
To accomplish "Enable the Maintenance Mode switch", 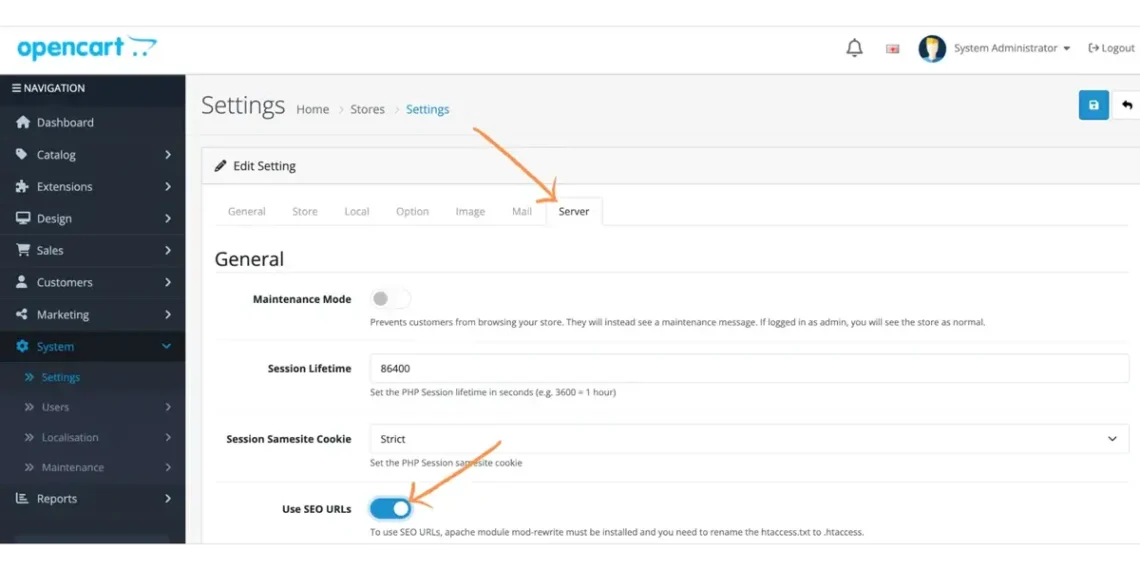I will click(390, 299).
